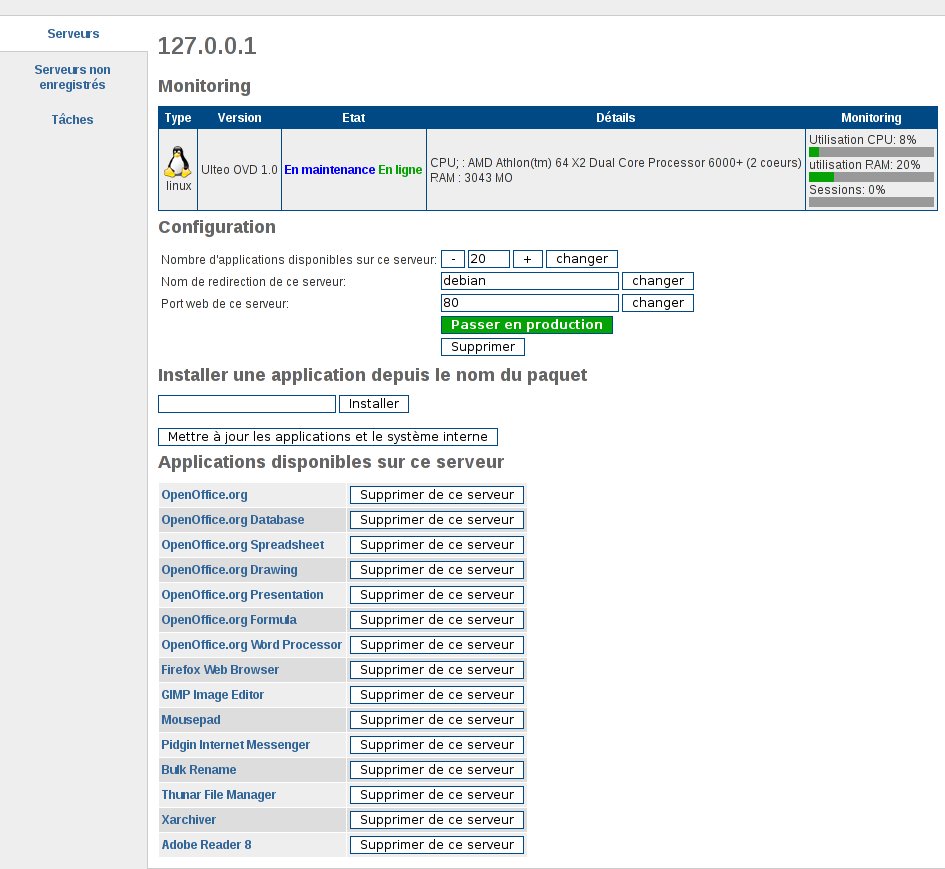Screen dimensions: 945x869
Task: Click the Supprimer server button
Action: point(483,347)
